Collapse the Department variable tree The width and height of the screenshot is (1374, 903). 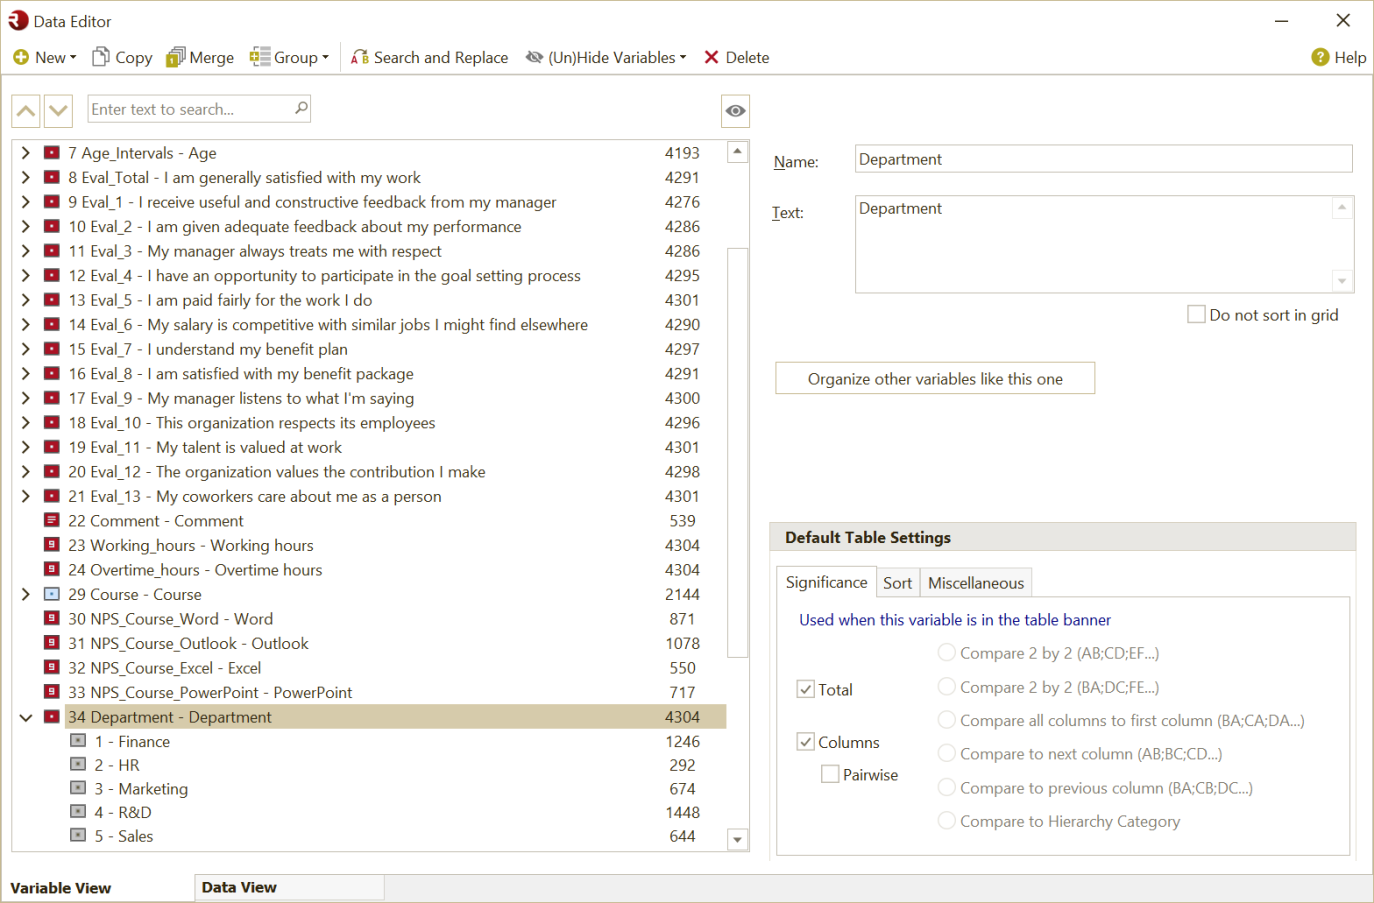coord(25,716)
